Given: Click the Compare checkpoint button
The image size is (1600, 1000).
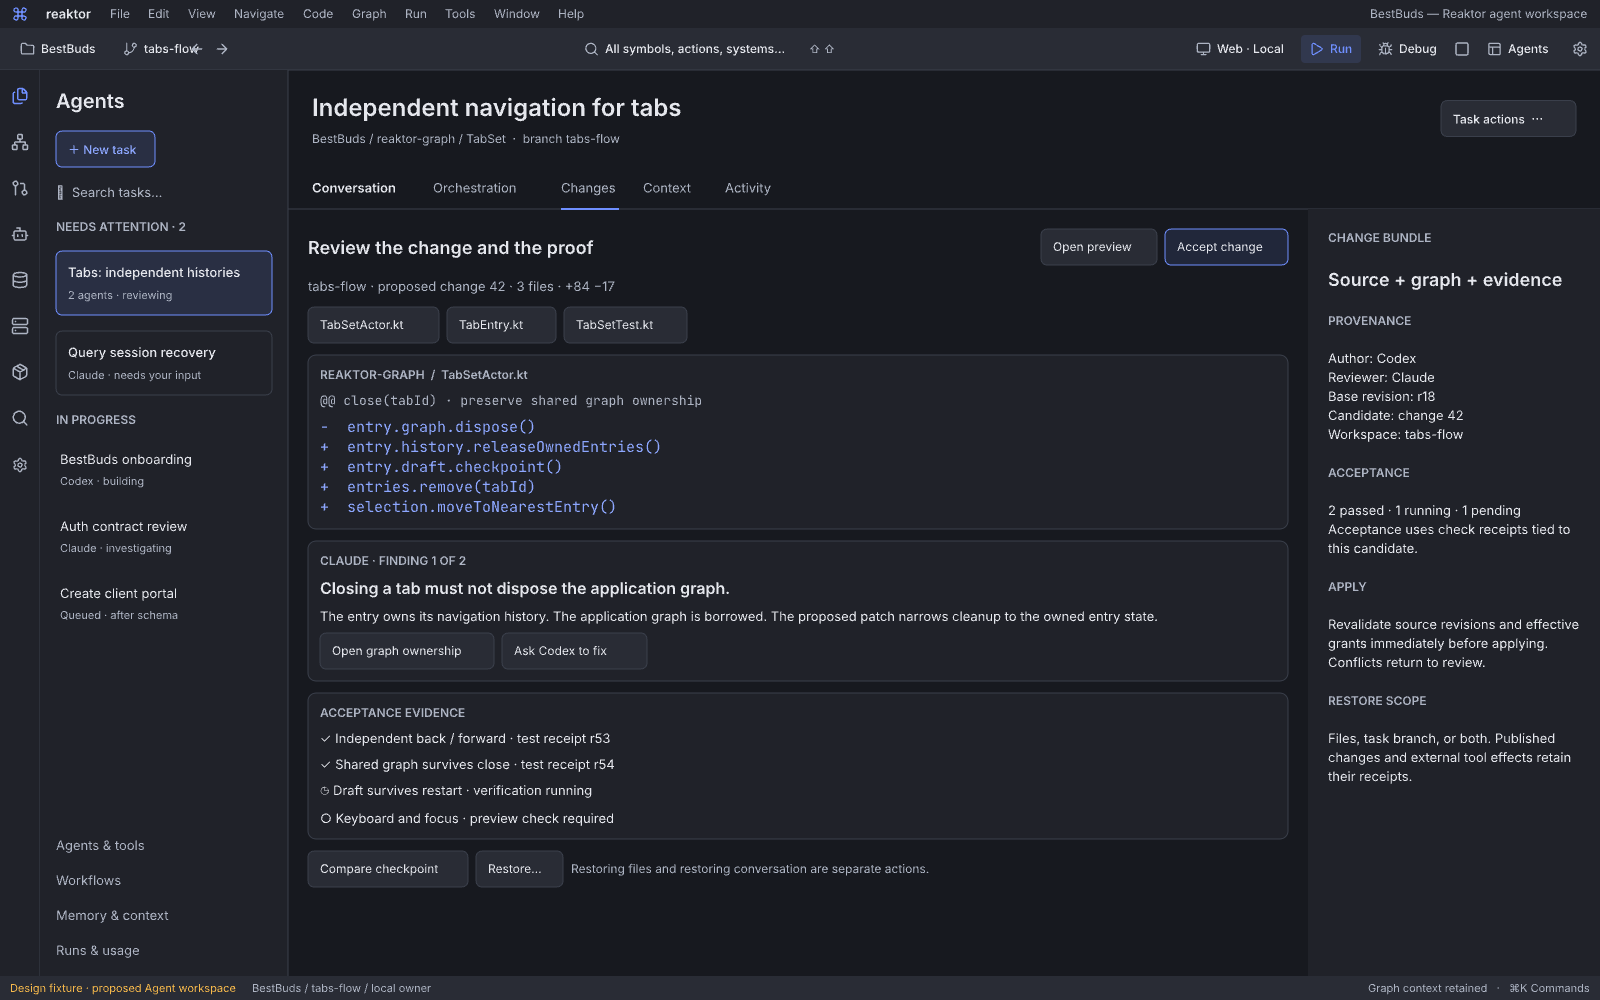Looking at the screenshot, I should point(388,869).
